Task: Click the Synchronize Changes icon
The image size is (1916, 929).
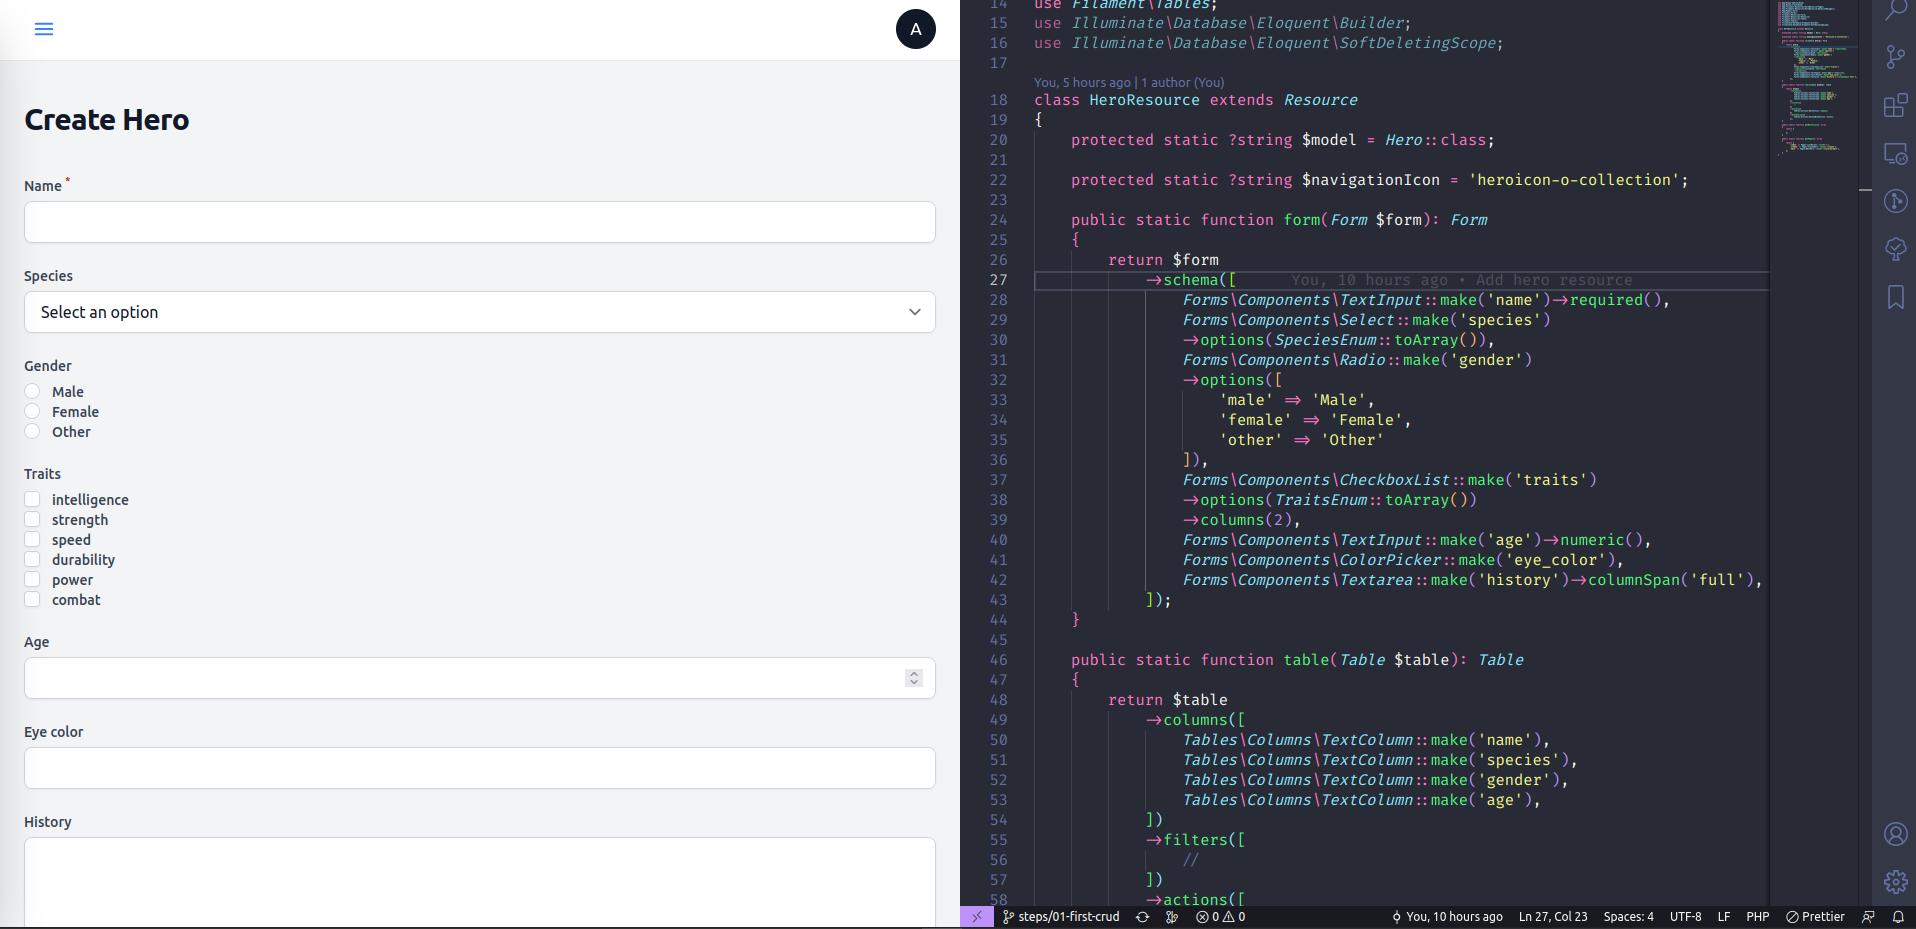Action: [1142, 917]
